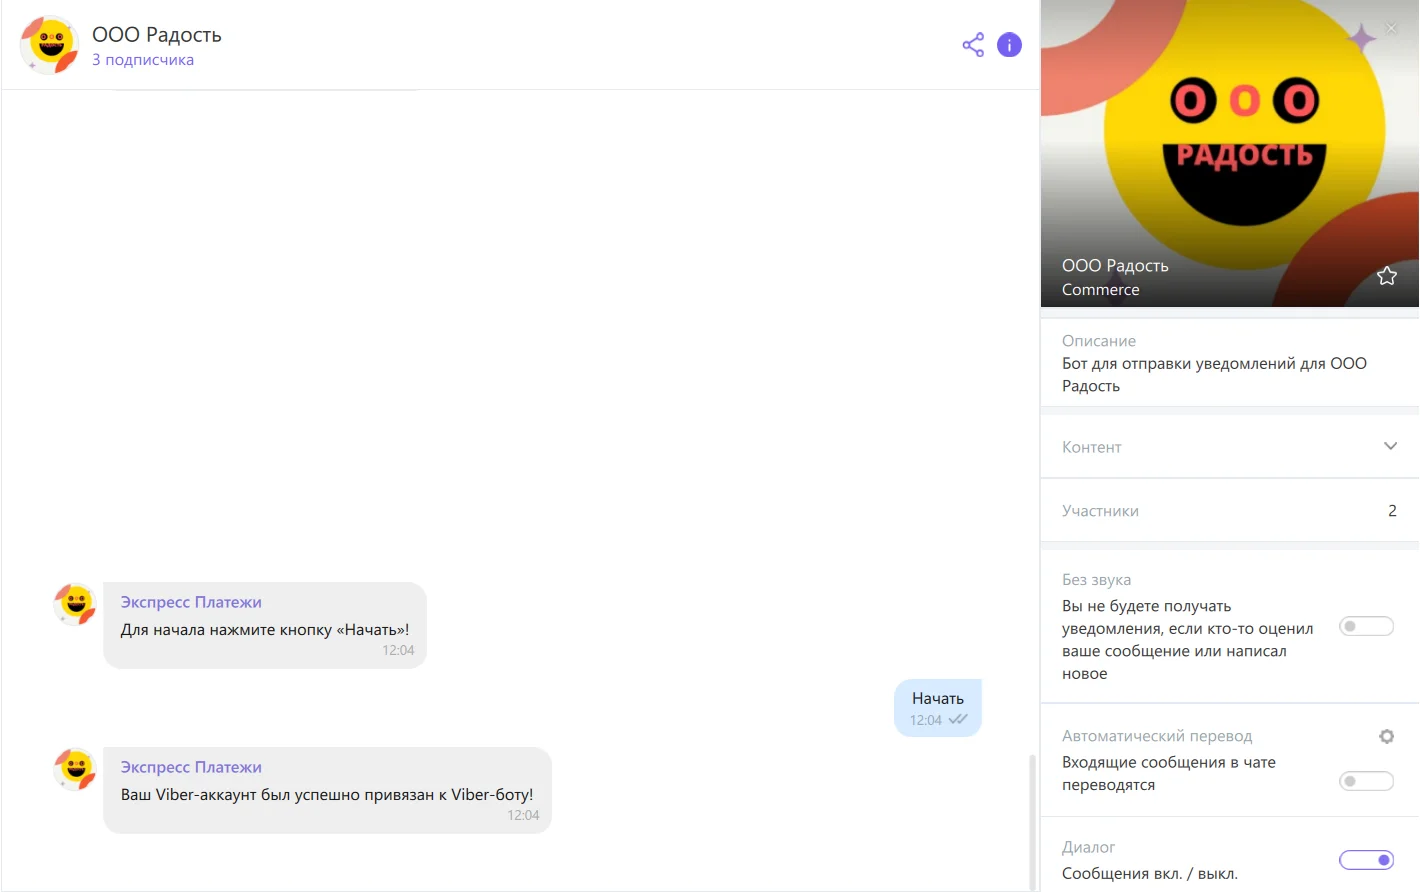
Task: Close the info panel with X icon
Action: (1391, 28)
